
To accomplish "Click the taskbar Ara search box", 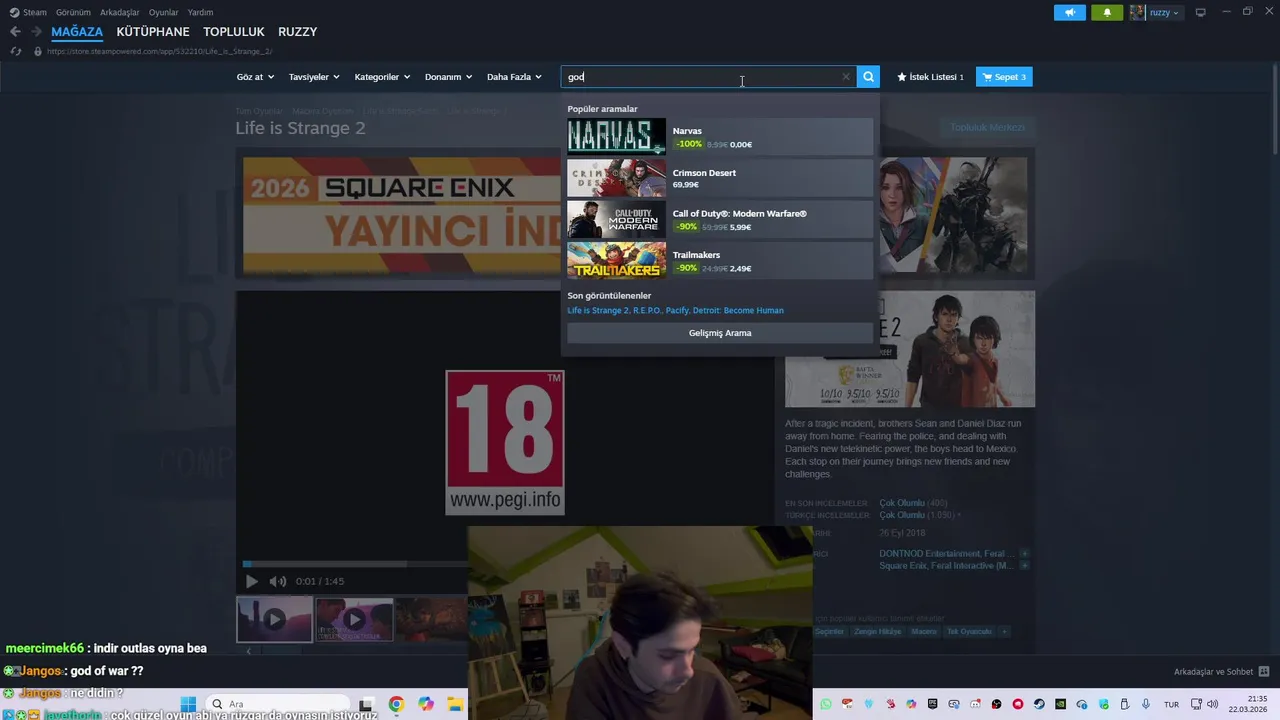I will click(278, 704).
